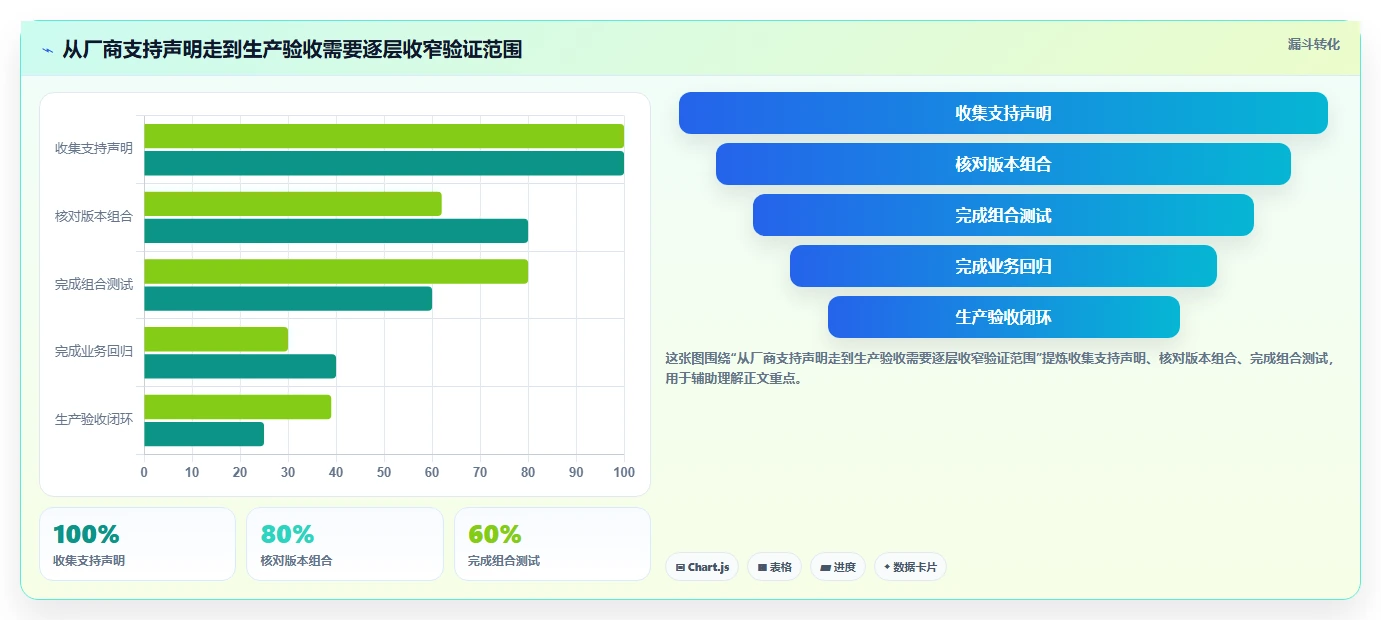Viewport: 1381px width, 620px height.
Task: Click the teal bar for 完成业务回归
Action: [240, 366]
